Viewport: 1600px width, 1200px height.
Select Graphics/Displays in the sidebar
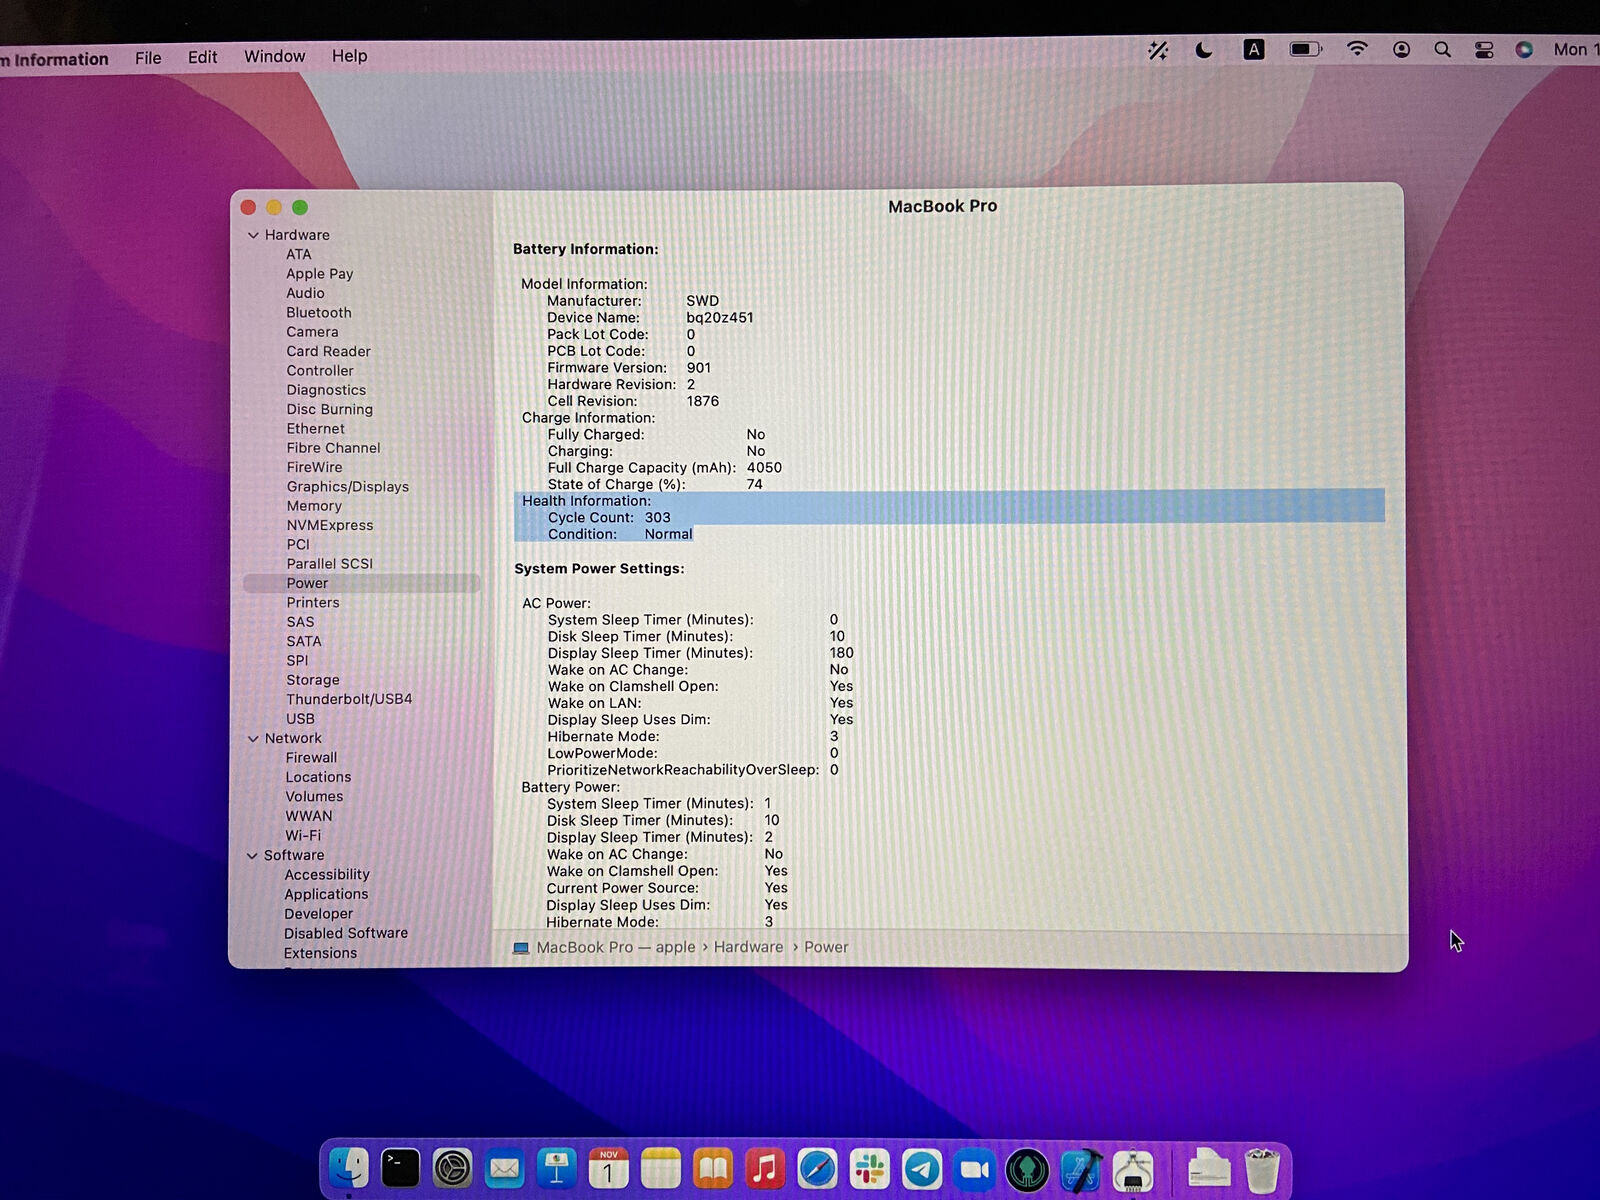[x=348, y=486]
